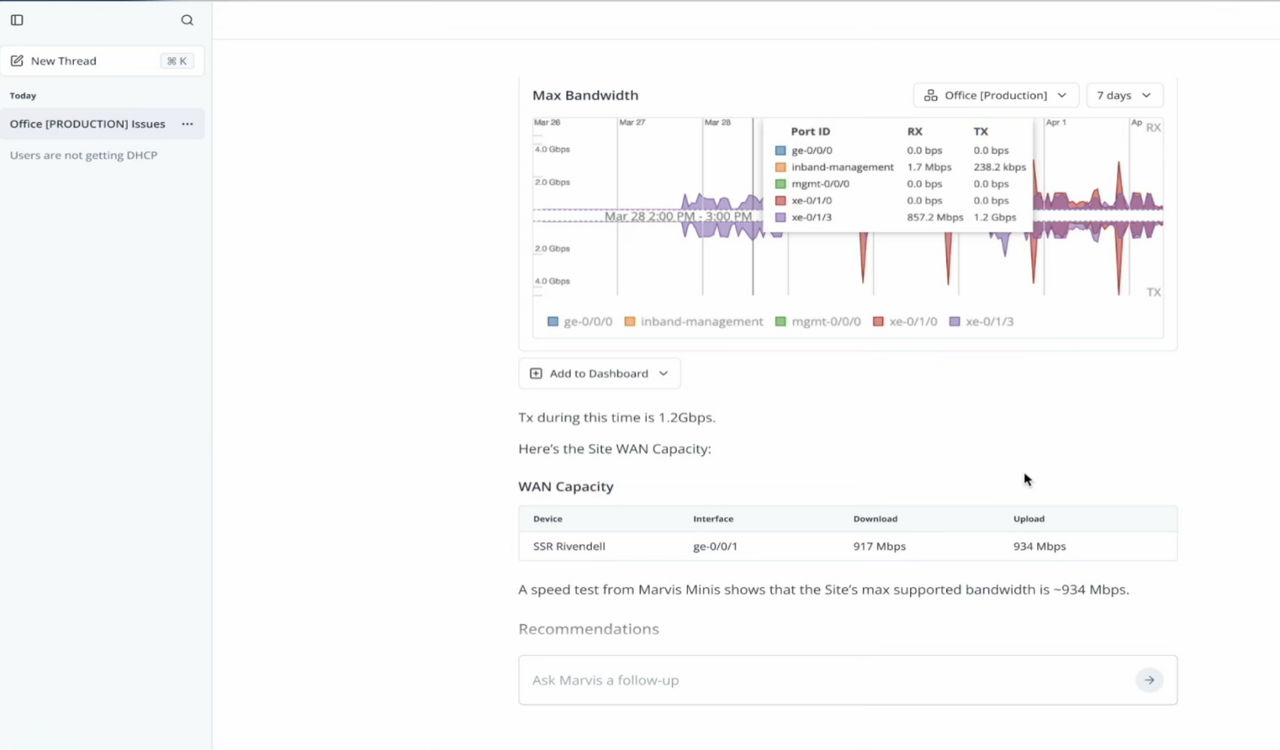This screenshot has height=750, width=1280.
Task: Open the 7 days time range dropdown
Action: coord(1124,94)
